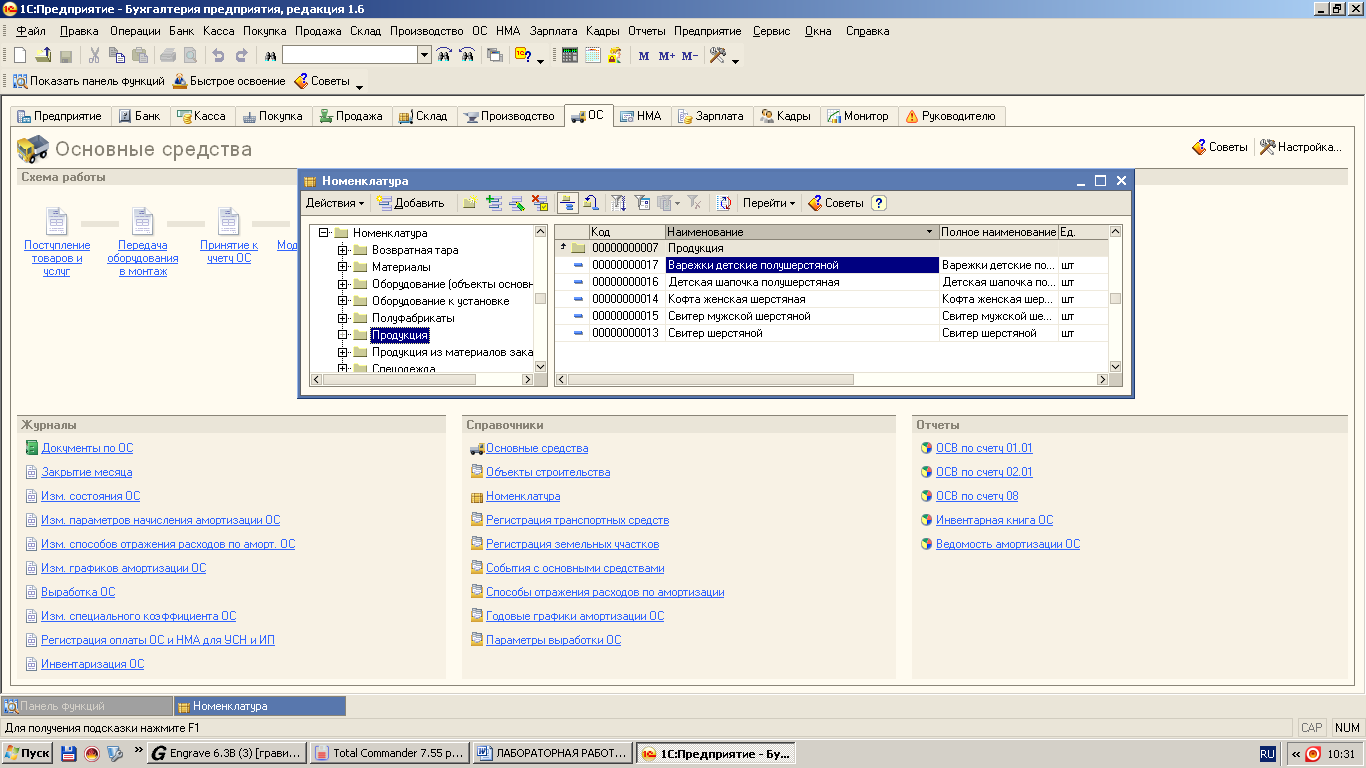Click the RU language indicator in tray
The height and width of the screenshot is (768, 1366).
click(x=1267, y=753)
